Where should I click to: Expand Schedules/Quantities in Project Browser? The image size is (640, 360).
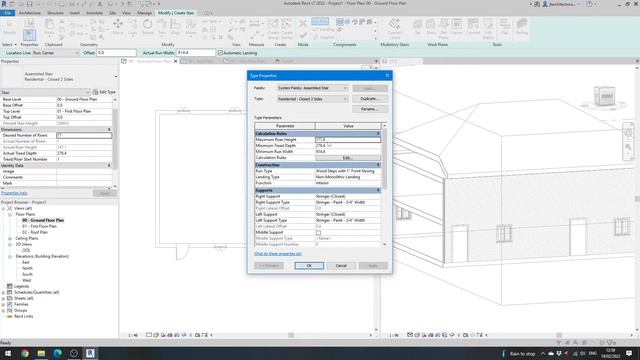4,292
